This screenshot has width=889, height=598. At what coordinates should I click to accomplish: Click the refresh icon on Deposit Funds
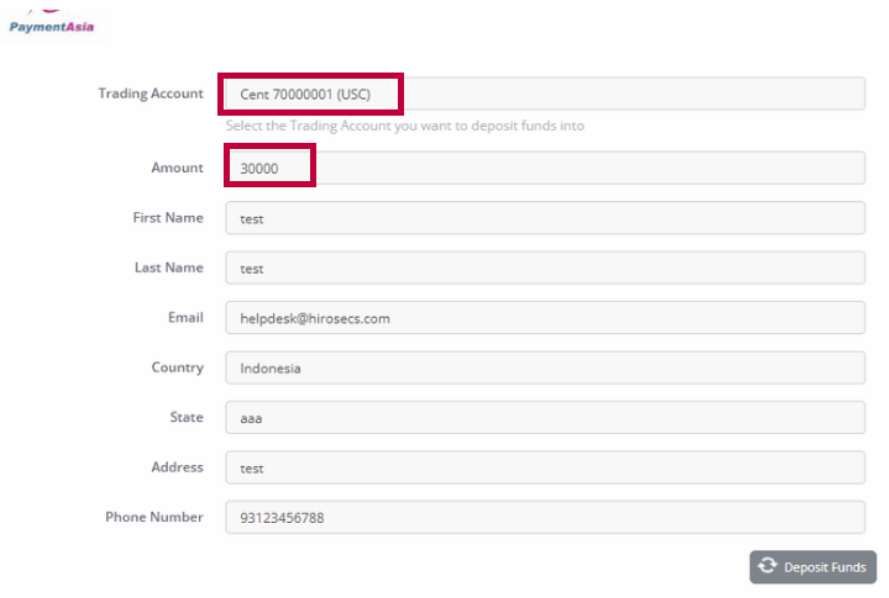tap(767, 566)
